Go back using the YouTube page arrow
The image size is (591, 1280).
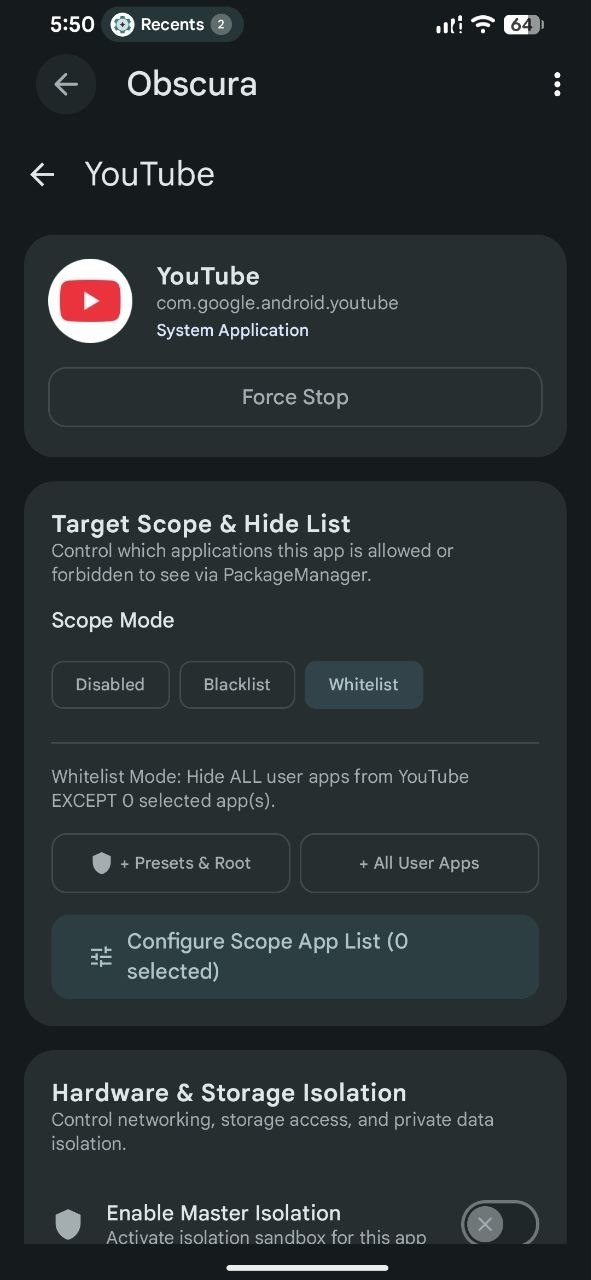point(42,175)
